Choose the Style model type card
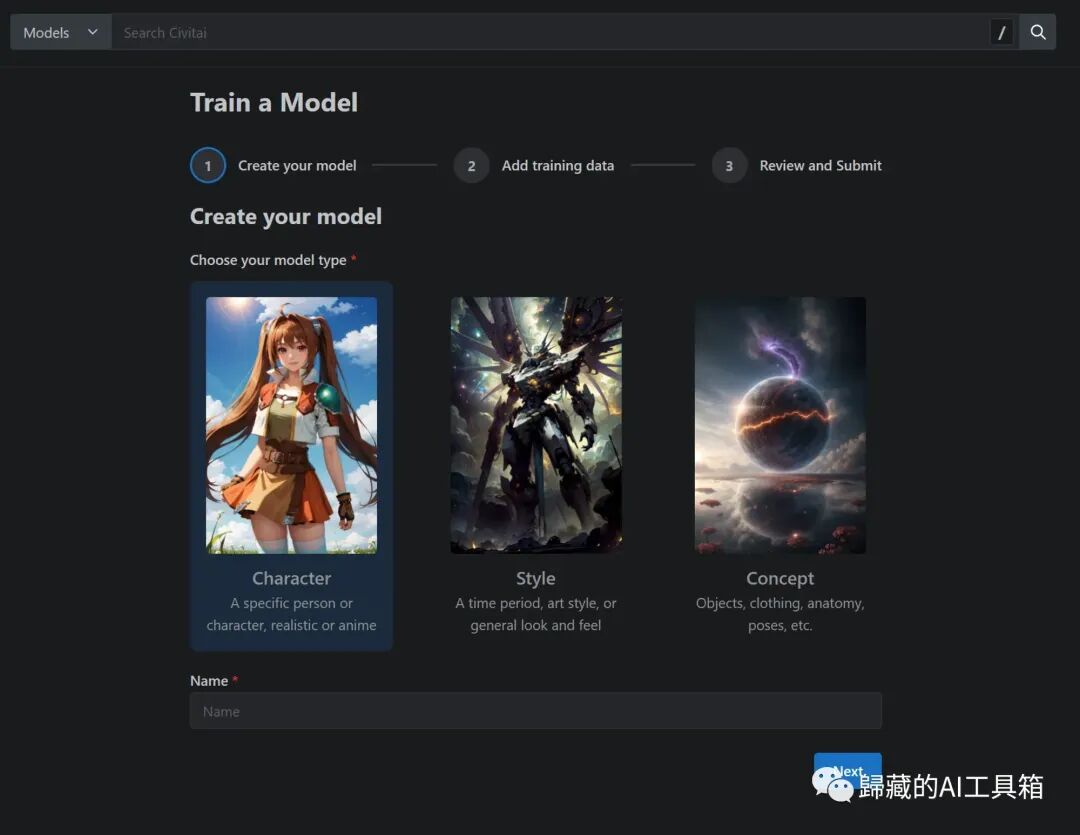Image resolution: width=1080 pixels, height=835 pixels. (x=536, y=466)
